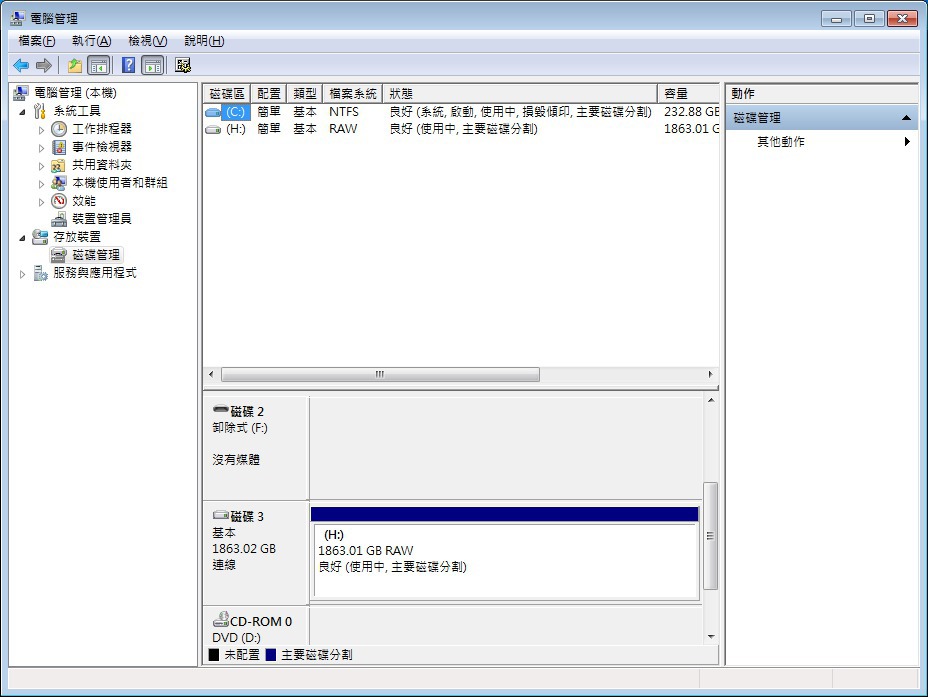Screen dimensions: 928x697
Task: Click the 系統工具 tools icon
Action: pos(40,111)
